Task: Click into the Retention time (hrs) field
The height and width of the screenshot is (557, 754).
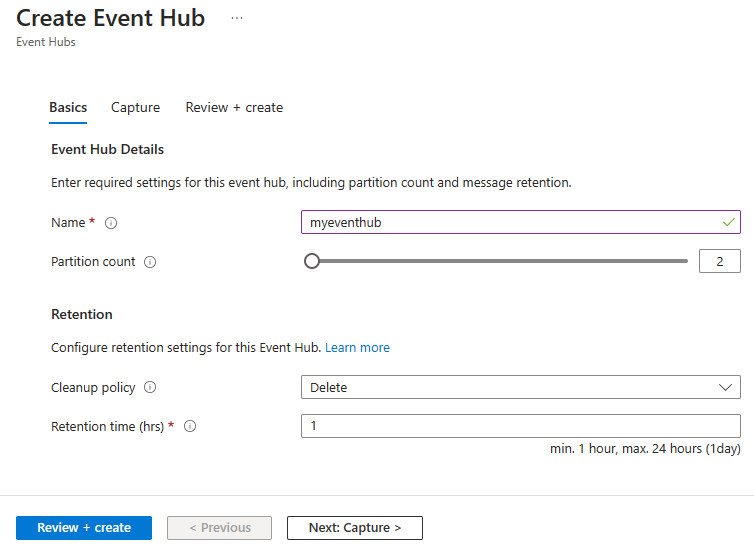Action: click(520, 426)
